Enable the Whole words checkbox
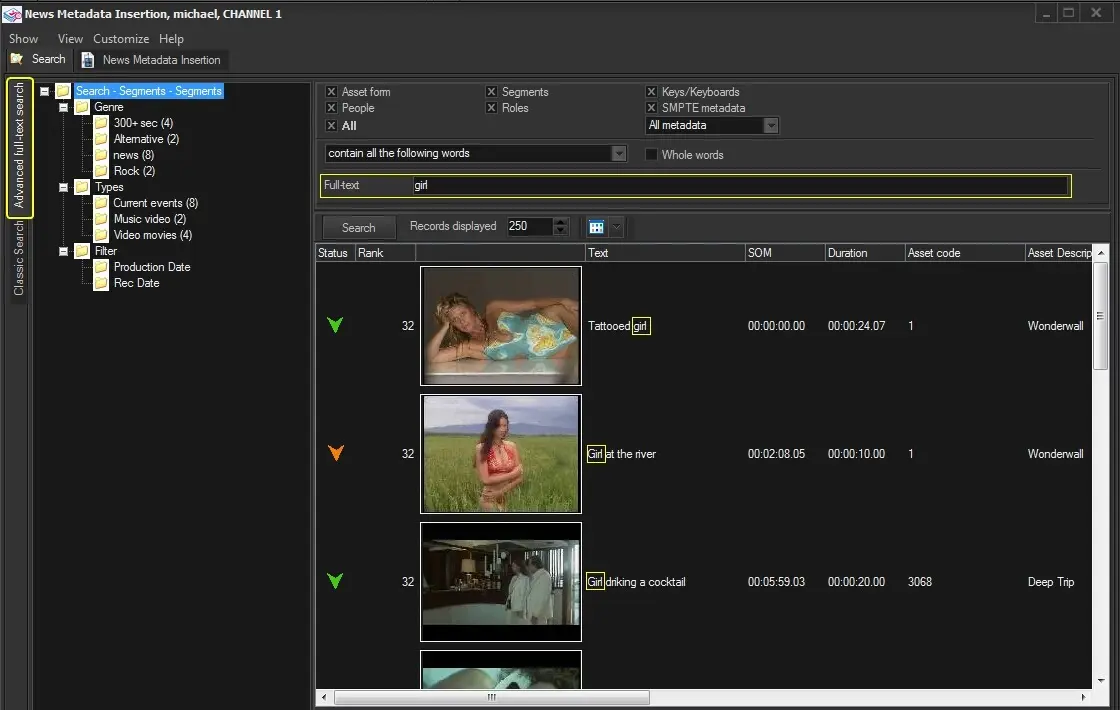 [x=652, y=155]
